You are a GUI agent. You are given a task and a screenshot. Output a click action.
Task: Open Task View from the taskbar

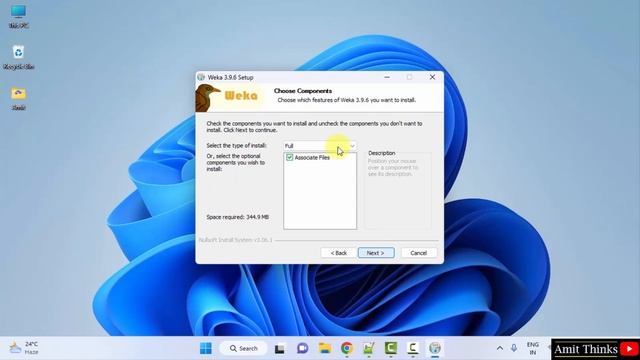pyautogui.click(x=280, y=349)
